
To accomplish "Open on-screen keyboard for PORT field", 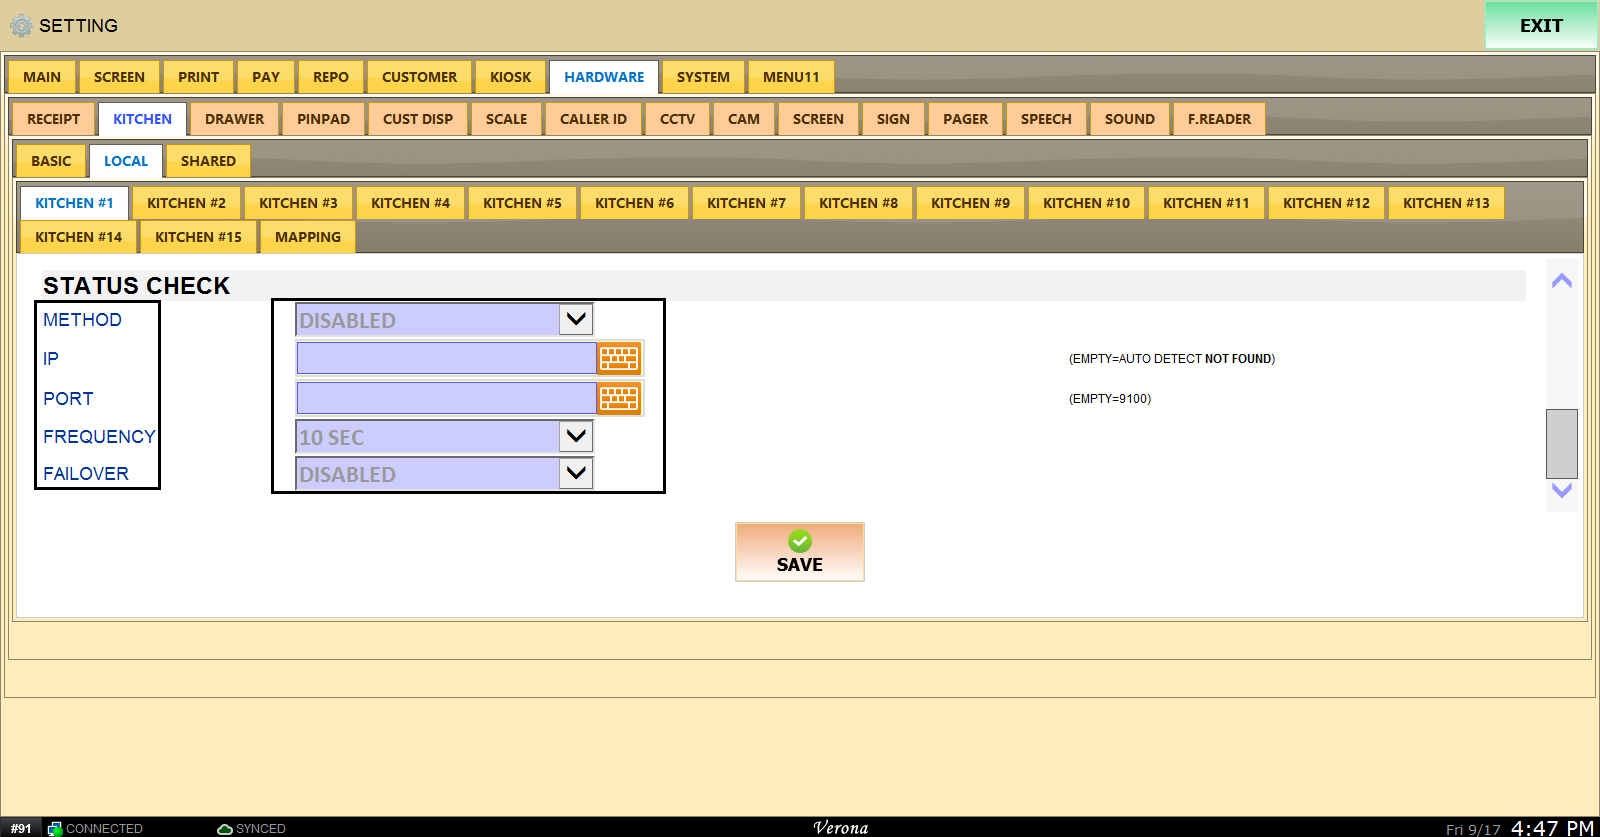I will pyautogui.click(x=619, y=398).
